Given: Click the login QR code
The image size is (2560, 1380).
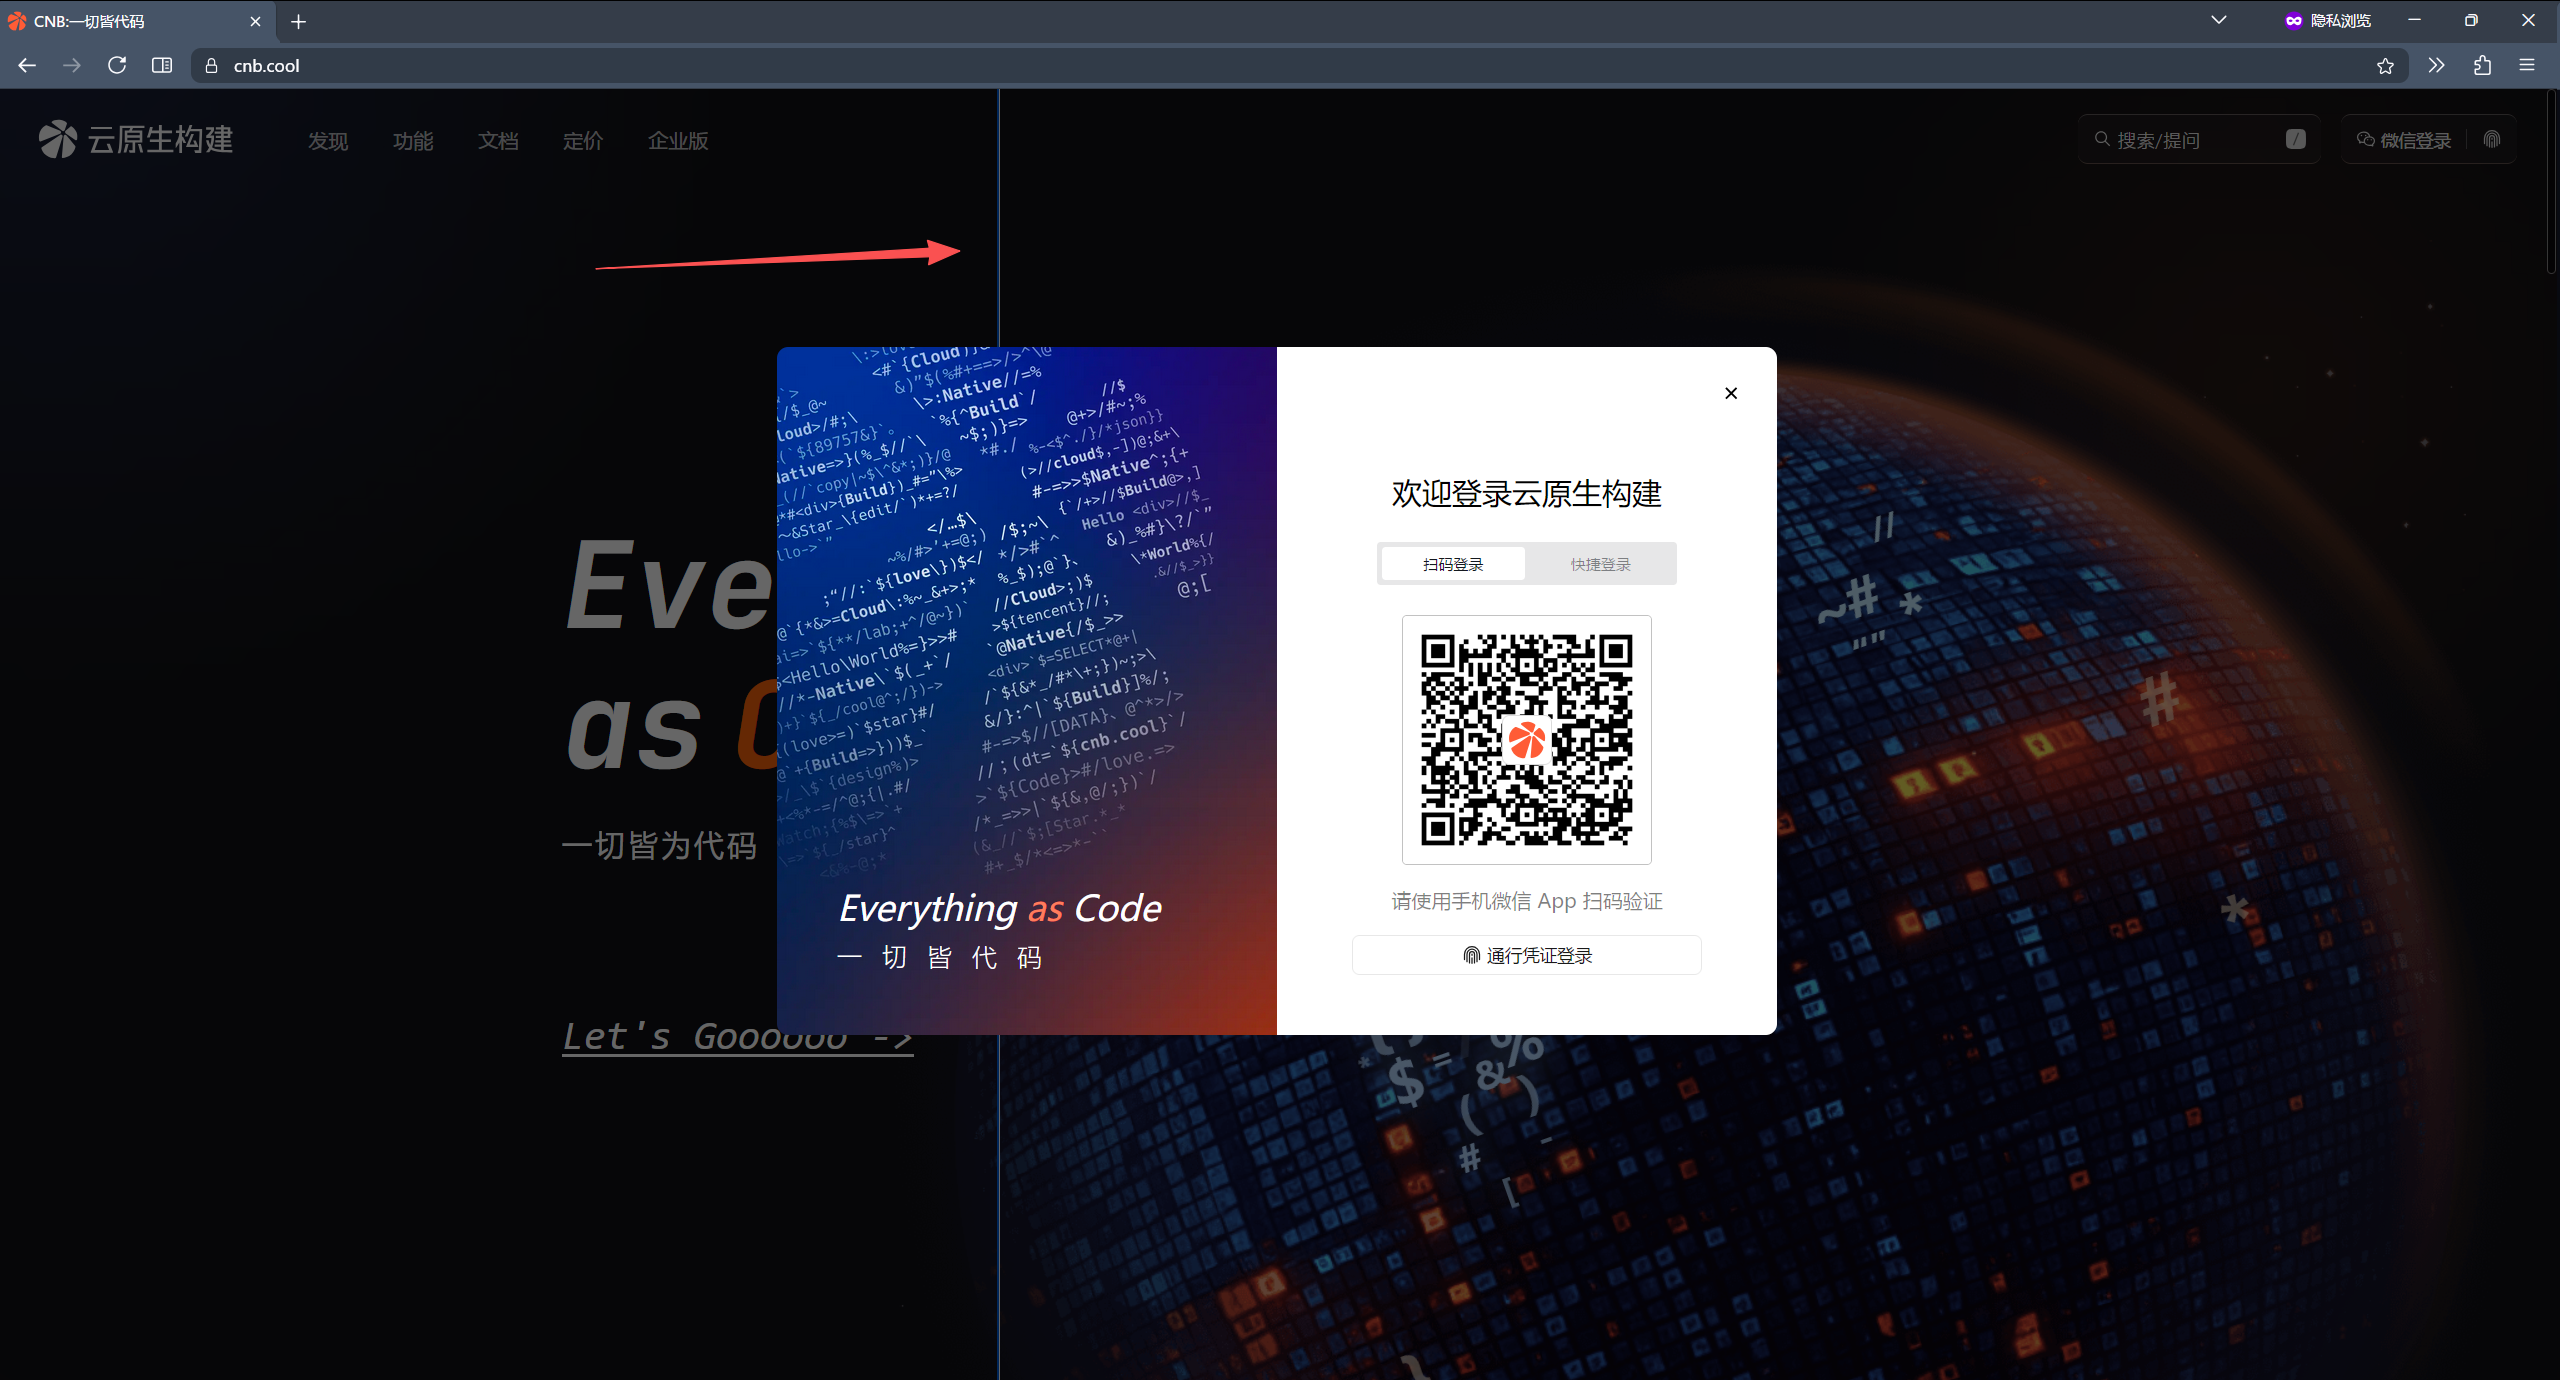Looking at the screenshot, I should coord(1526,740).
